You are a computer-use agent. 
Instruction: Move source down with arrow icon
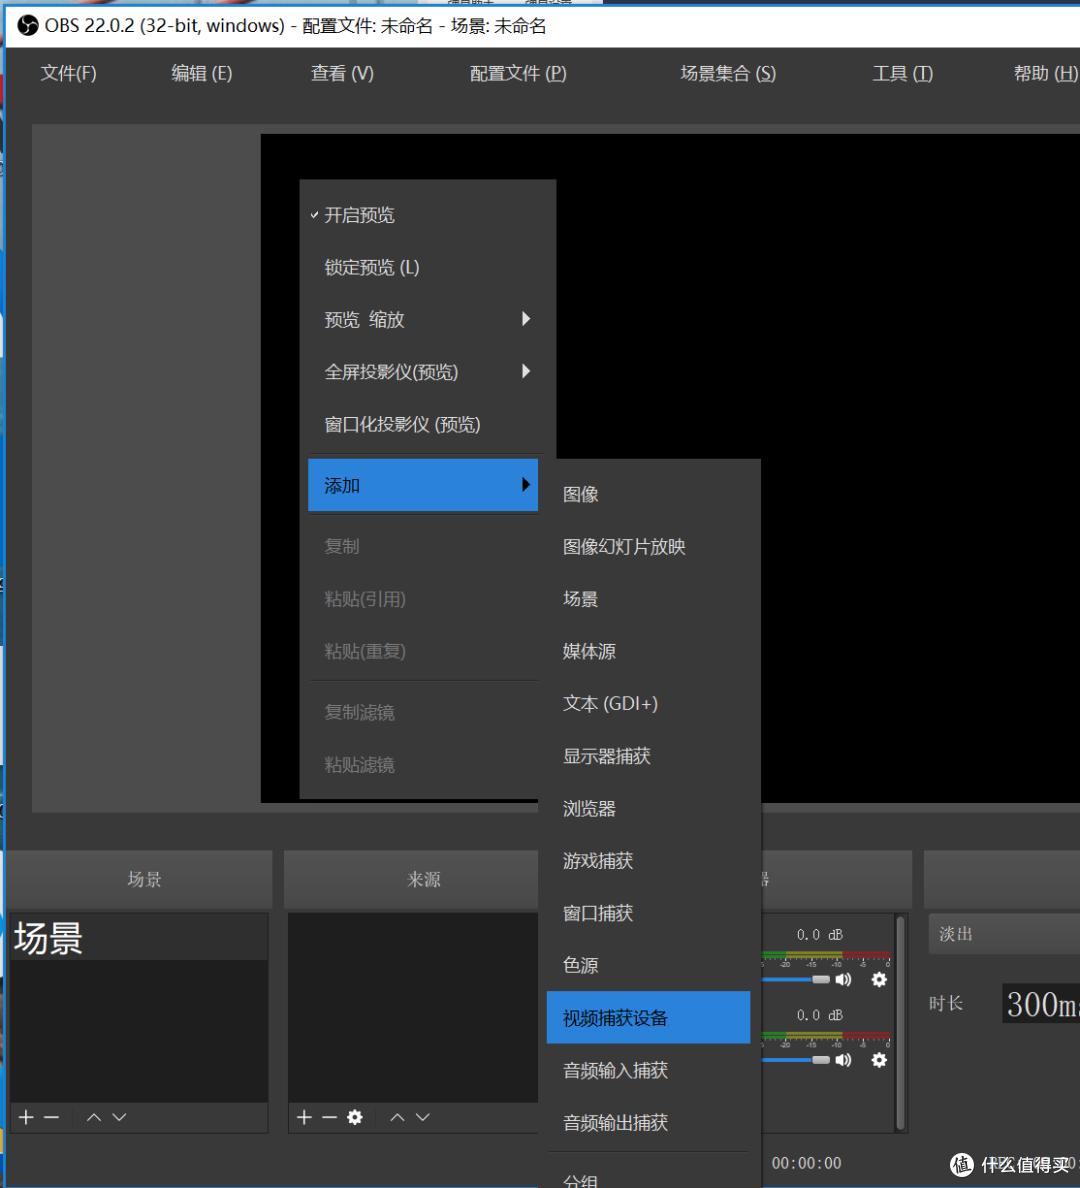point(423,1117)
